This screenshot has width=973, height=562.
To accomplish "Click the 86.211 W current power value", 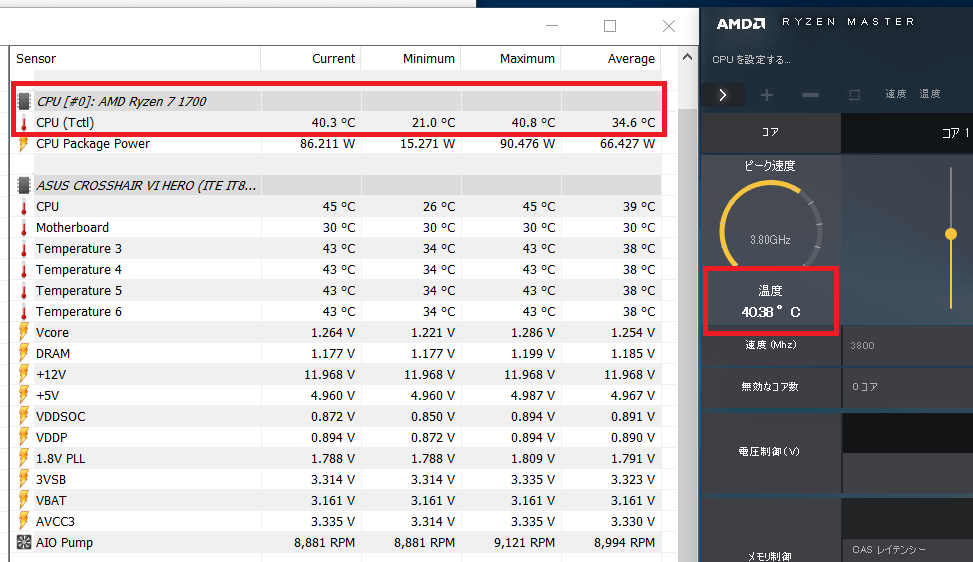I will [327, 144].
